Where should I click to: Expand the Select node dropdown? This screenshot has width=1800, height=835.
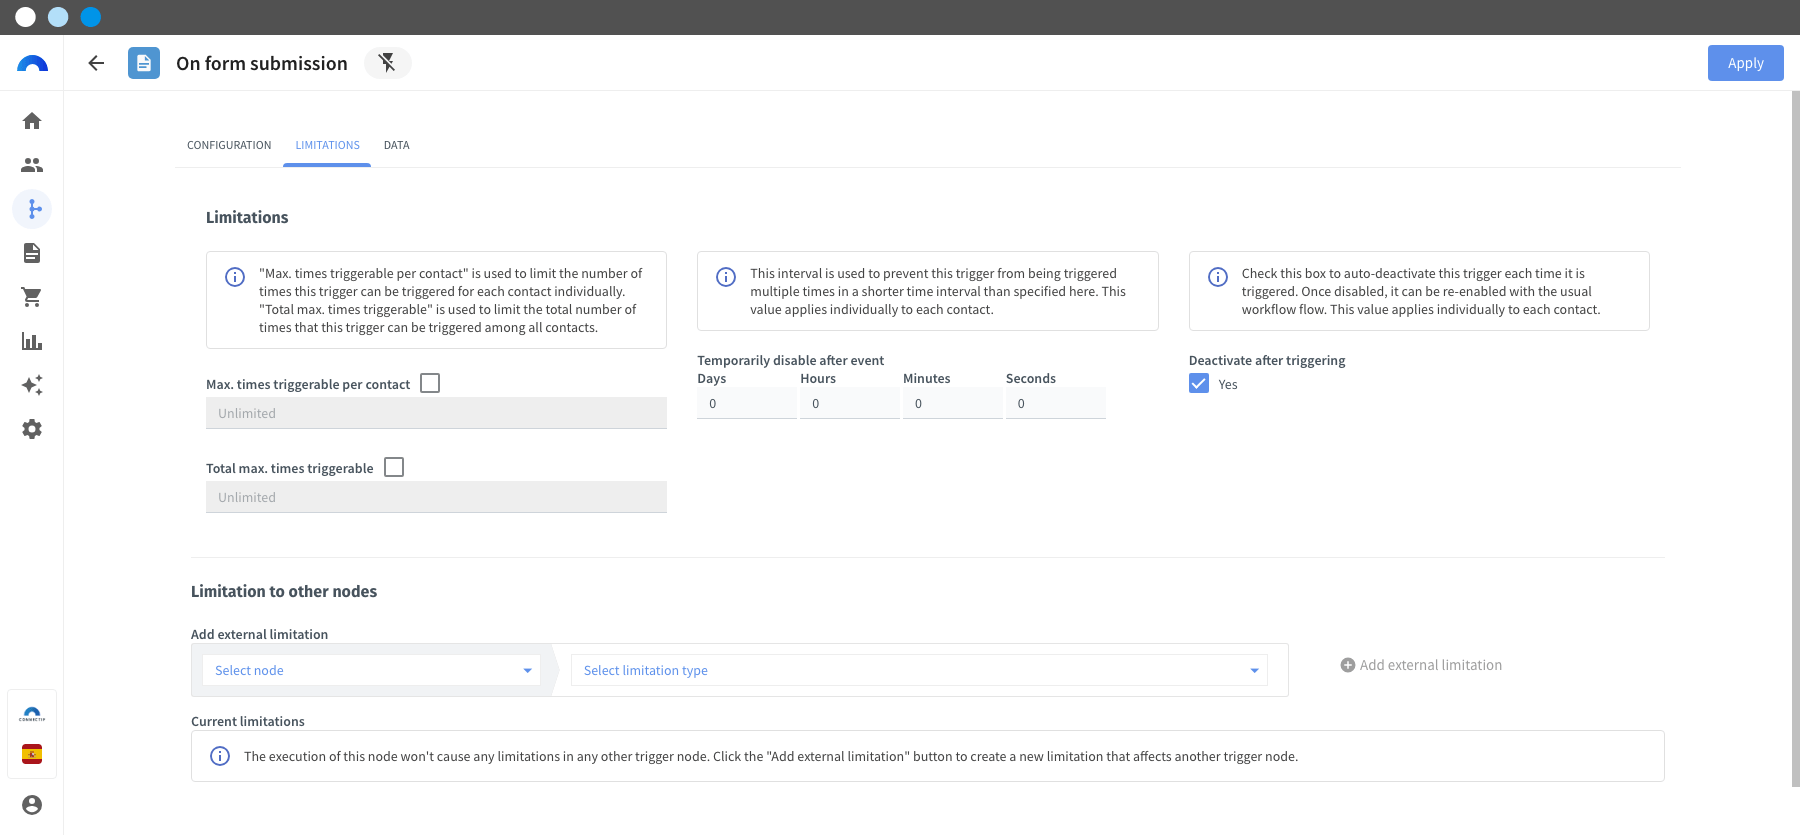[x=371, y=670]
